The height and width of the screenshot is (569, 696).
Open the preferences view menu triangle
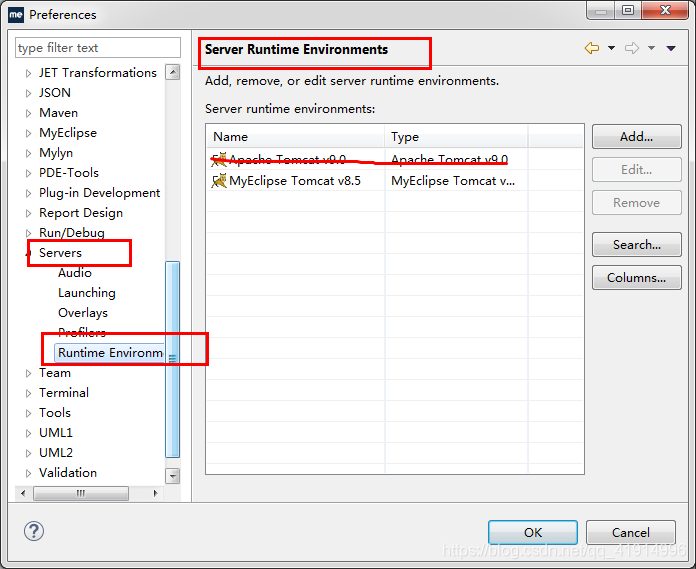pos(671,48)
